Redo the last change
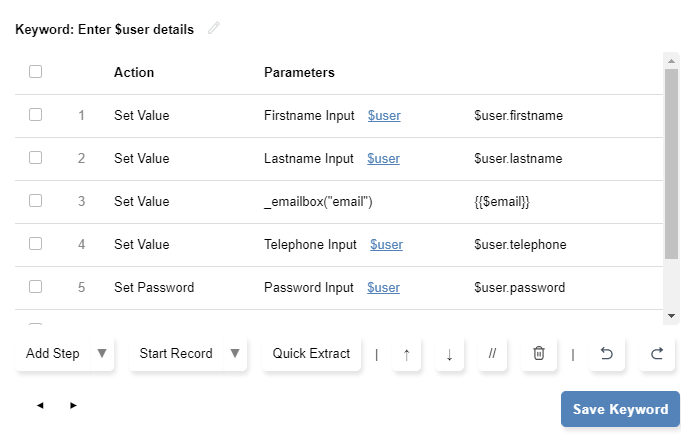 tap(657, 354)
